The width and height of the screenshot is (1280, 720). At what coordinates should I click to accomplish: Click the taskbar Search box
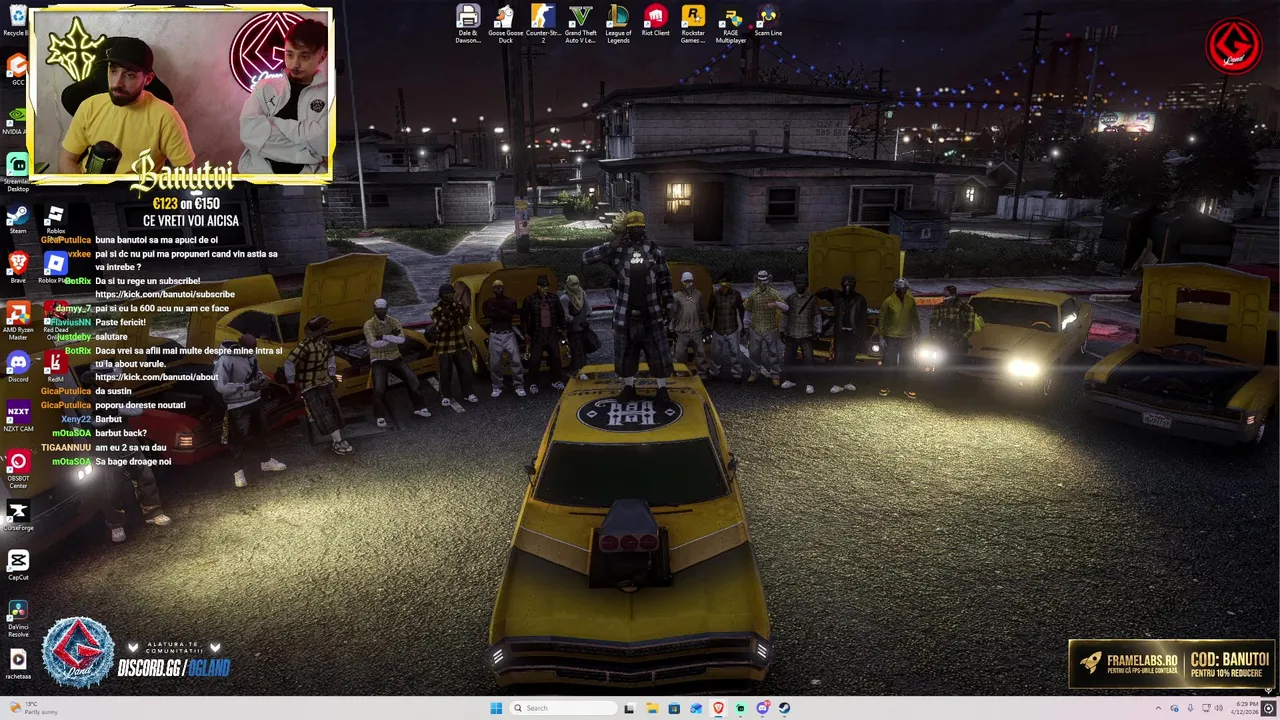(561, 708)
